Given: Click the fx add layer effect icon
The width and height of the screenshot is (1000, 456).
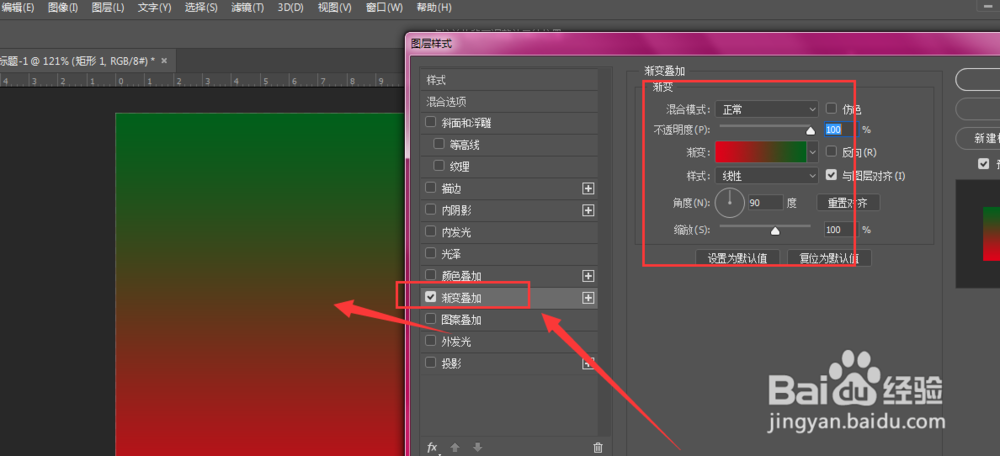Looking at the screenshot, I should point(432,448).
